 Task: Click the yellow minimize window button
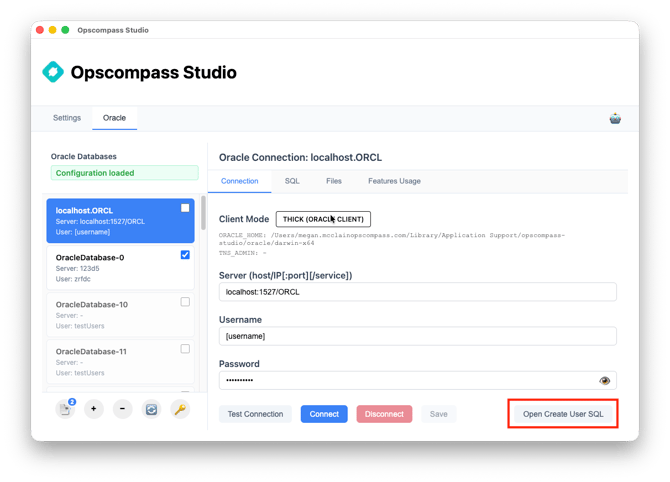pyautogui.click(x=53, y=30)
